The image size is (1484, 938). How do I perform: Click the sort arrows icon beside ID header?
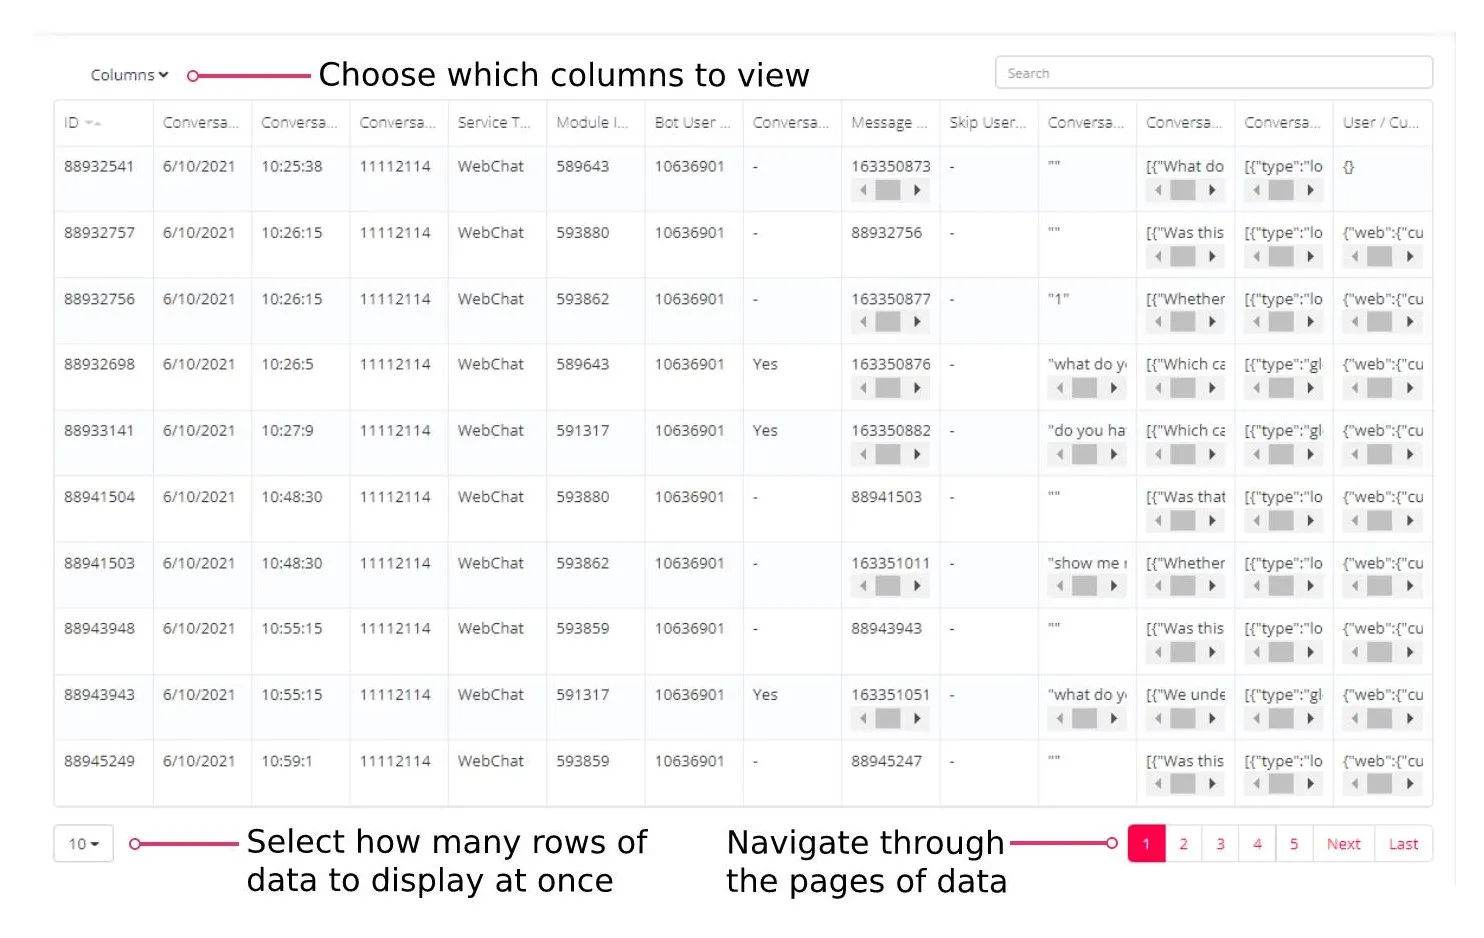(93, 123)
